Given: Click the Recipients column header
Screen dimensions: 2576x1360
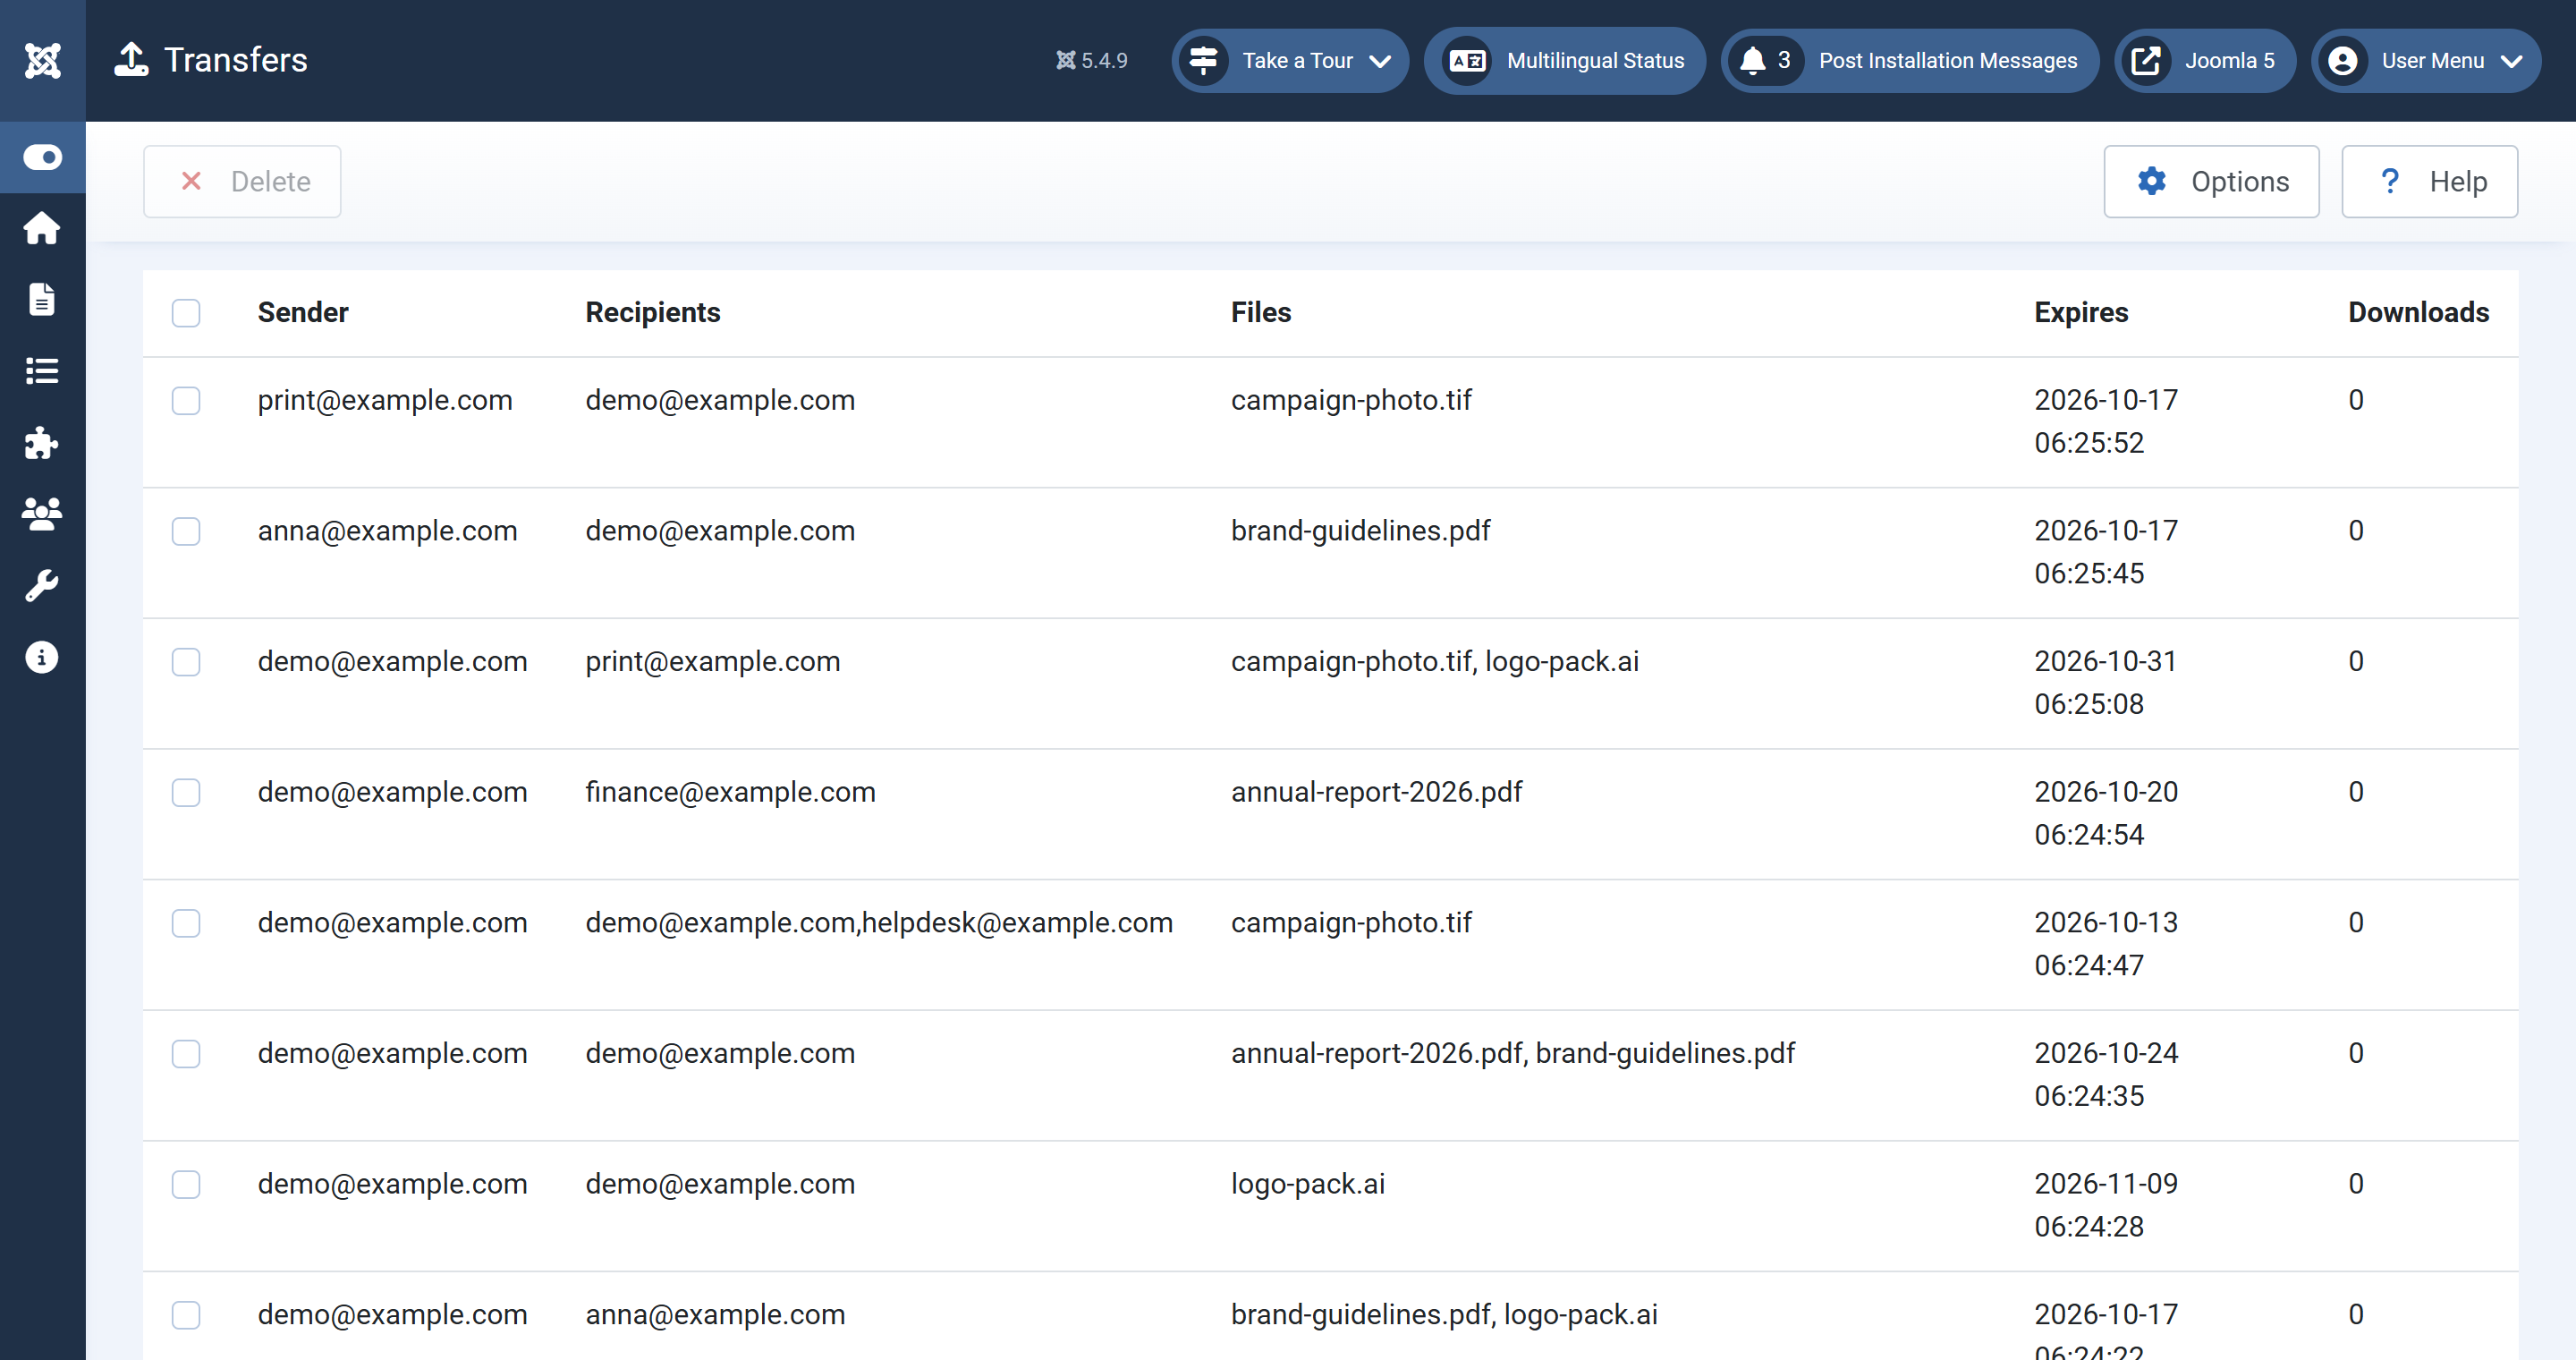Looking at the screenshot, I should click(x=652, y=313).
